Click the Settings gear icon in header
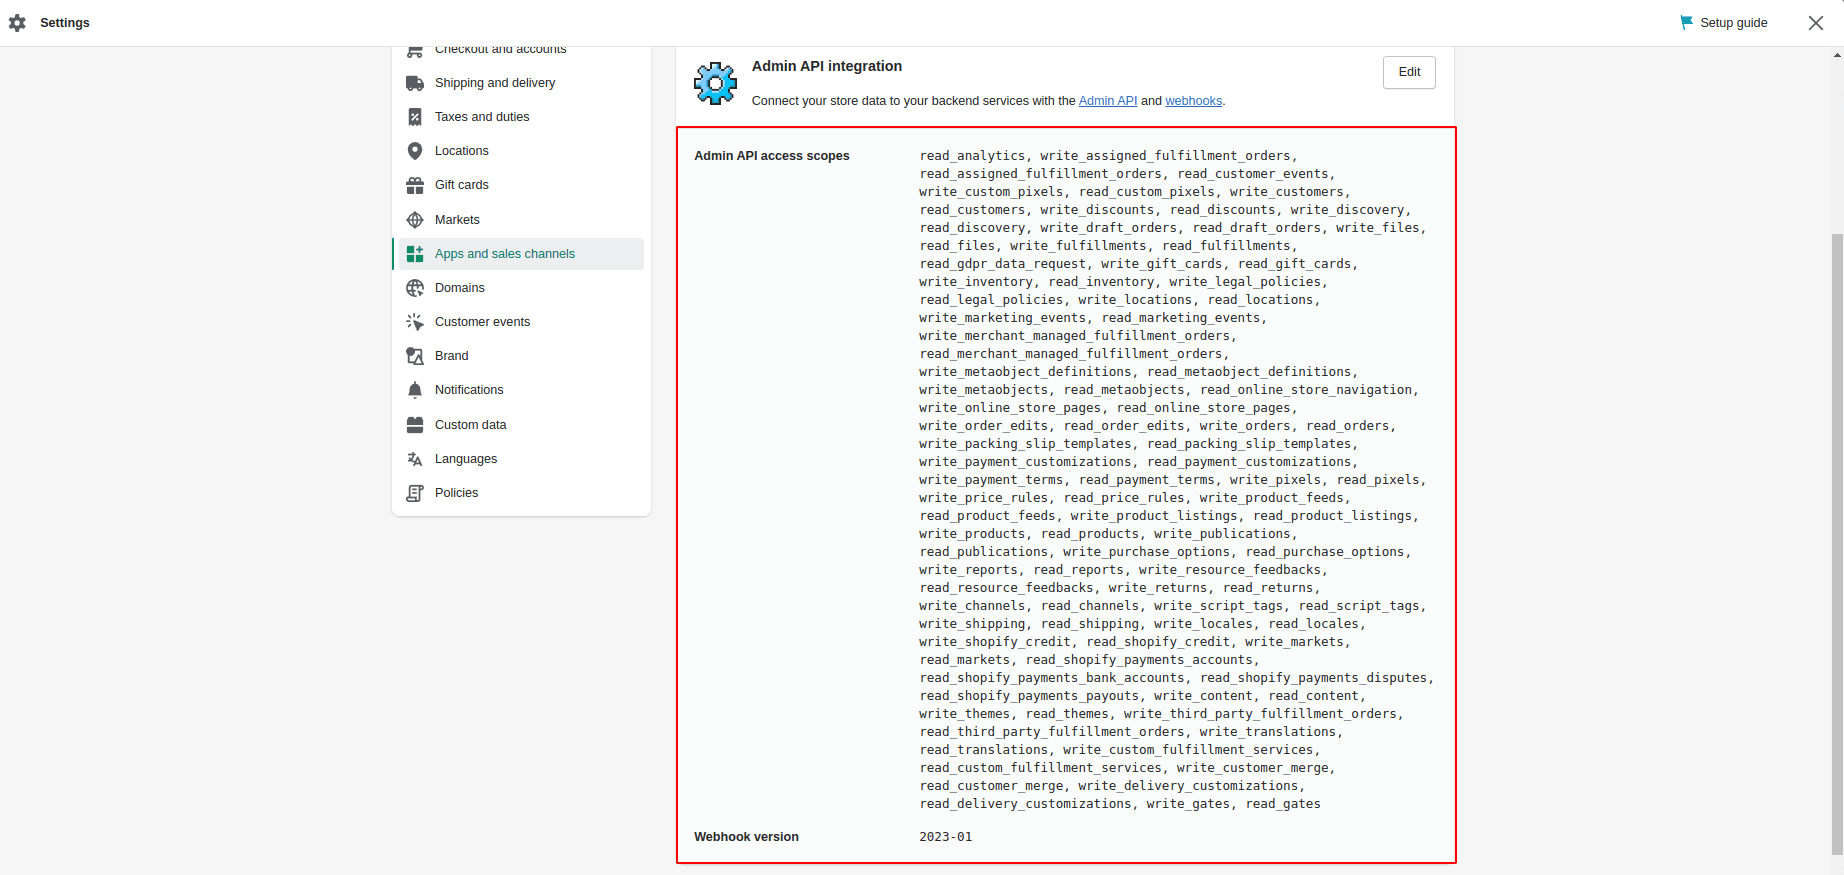This screenshot has width=1844, height=875. pyautogui.click(x=17, y=22)
